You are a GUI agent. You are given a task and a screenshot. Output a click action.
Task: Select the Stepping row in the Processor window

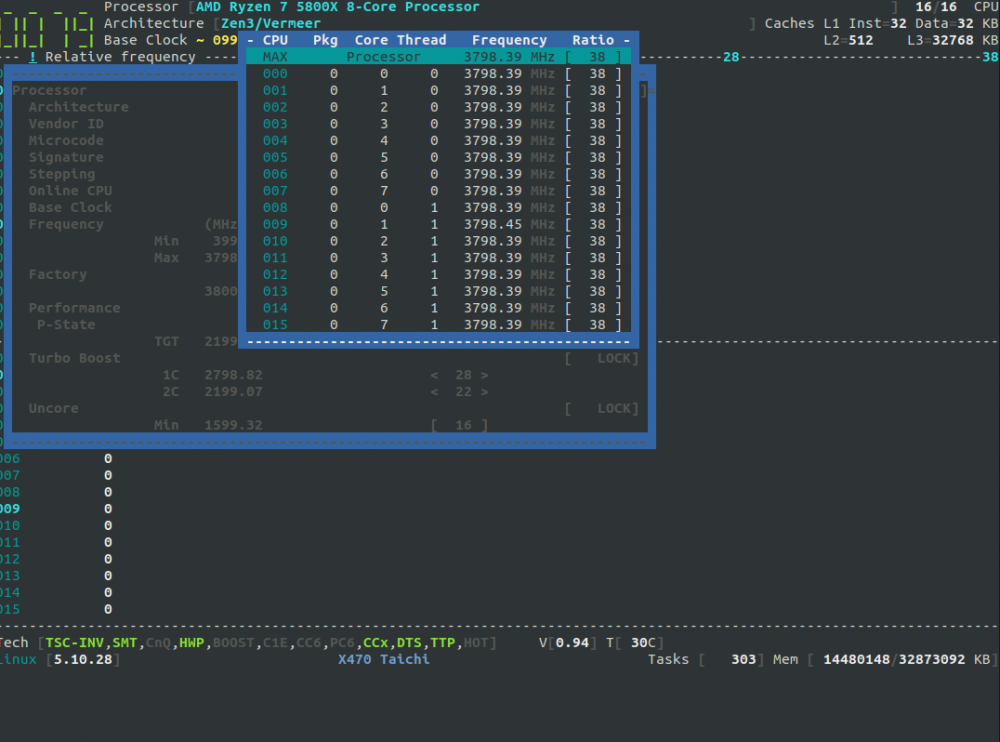point(62,174)
